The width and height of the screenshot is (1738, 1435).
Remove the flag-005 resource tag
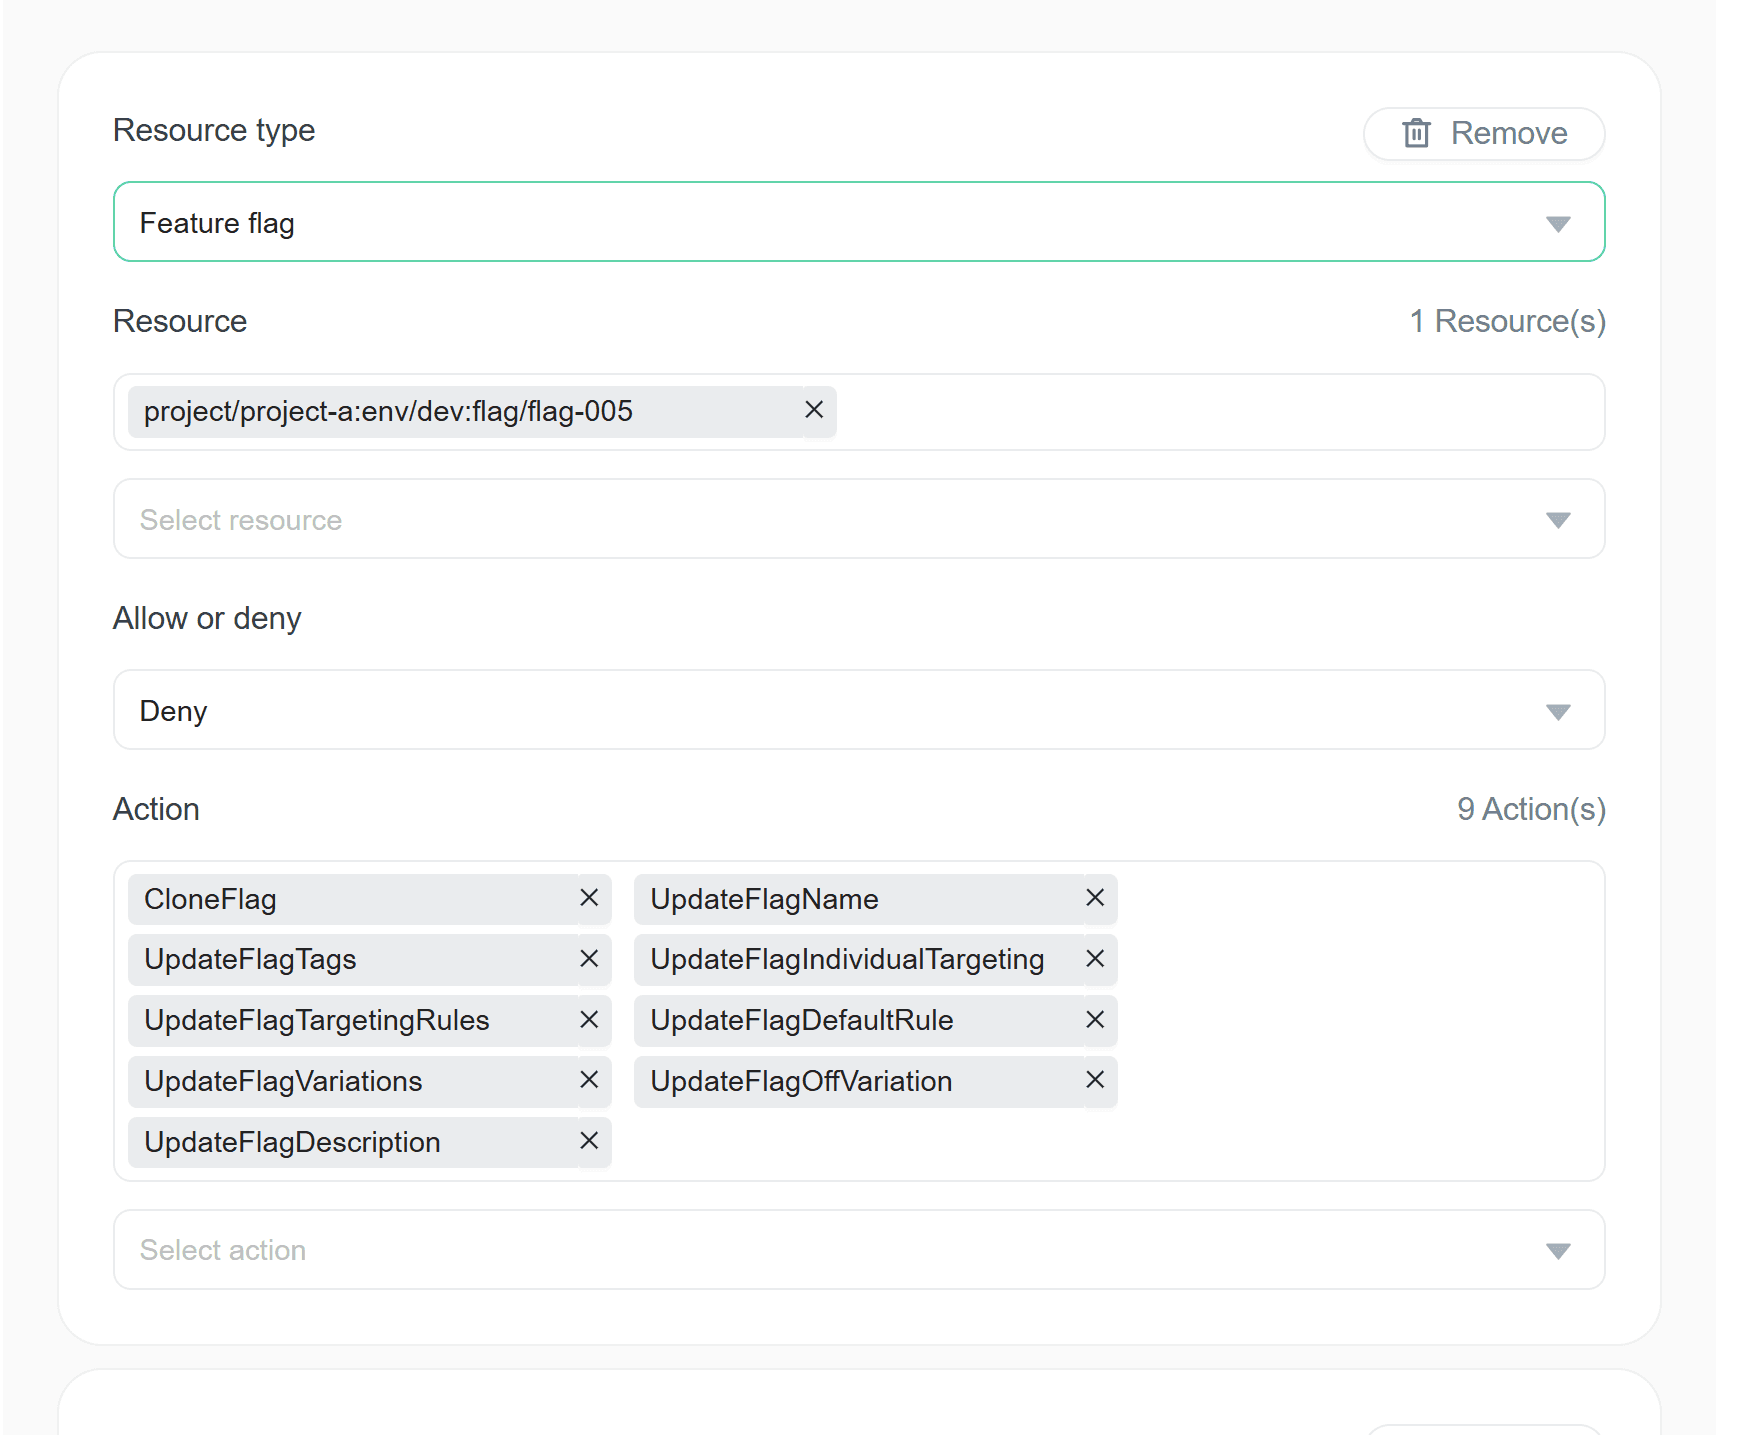(x=814, y=410)
